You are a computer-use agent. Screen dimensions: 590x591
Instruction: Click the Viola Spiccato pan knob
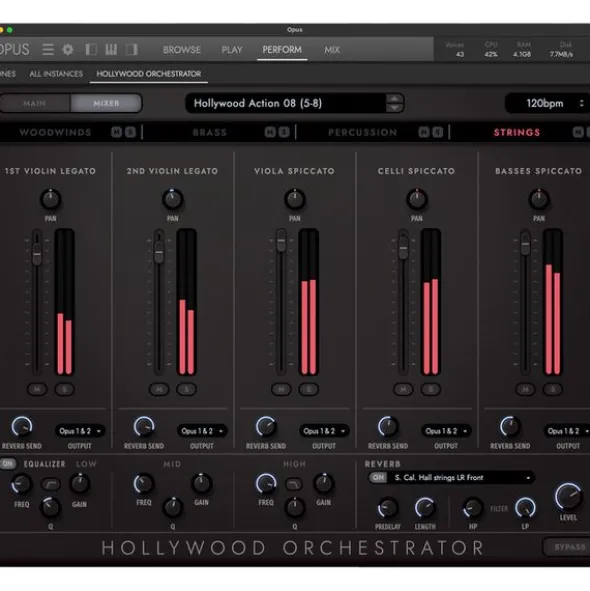295,199
